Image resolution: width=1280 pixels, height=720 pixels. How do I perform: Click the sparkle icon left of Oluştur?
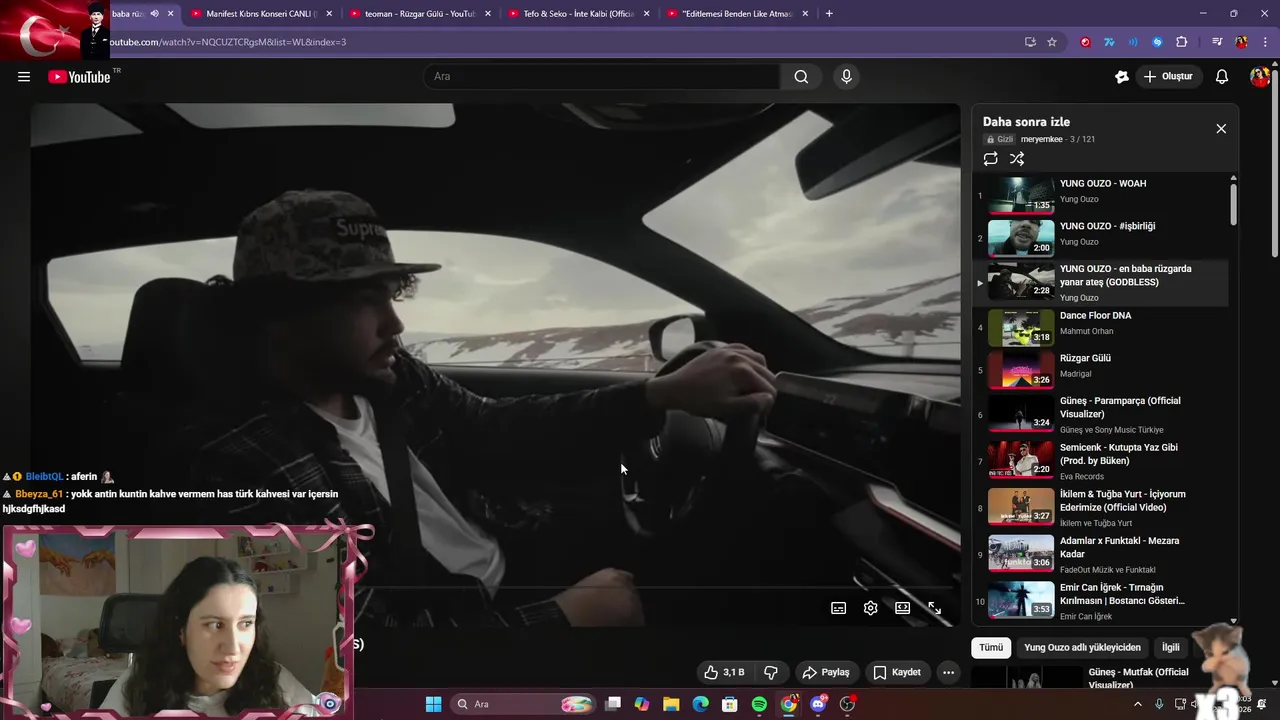[x=1122, y=77]
